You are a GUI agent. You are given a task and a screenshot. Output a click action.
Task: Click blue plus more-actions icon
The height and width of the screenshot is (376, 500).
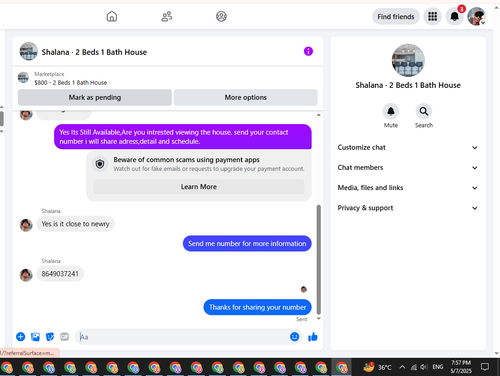[21, 337]
